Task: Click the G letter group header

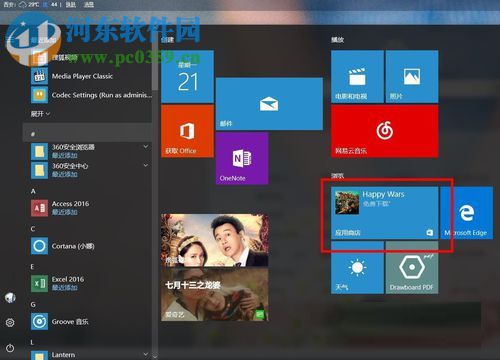Action: 33,304
